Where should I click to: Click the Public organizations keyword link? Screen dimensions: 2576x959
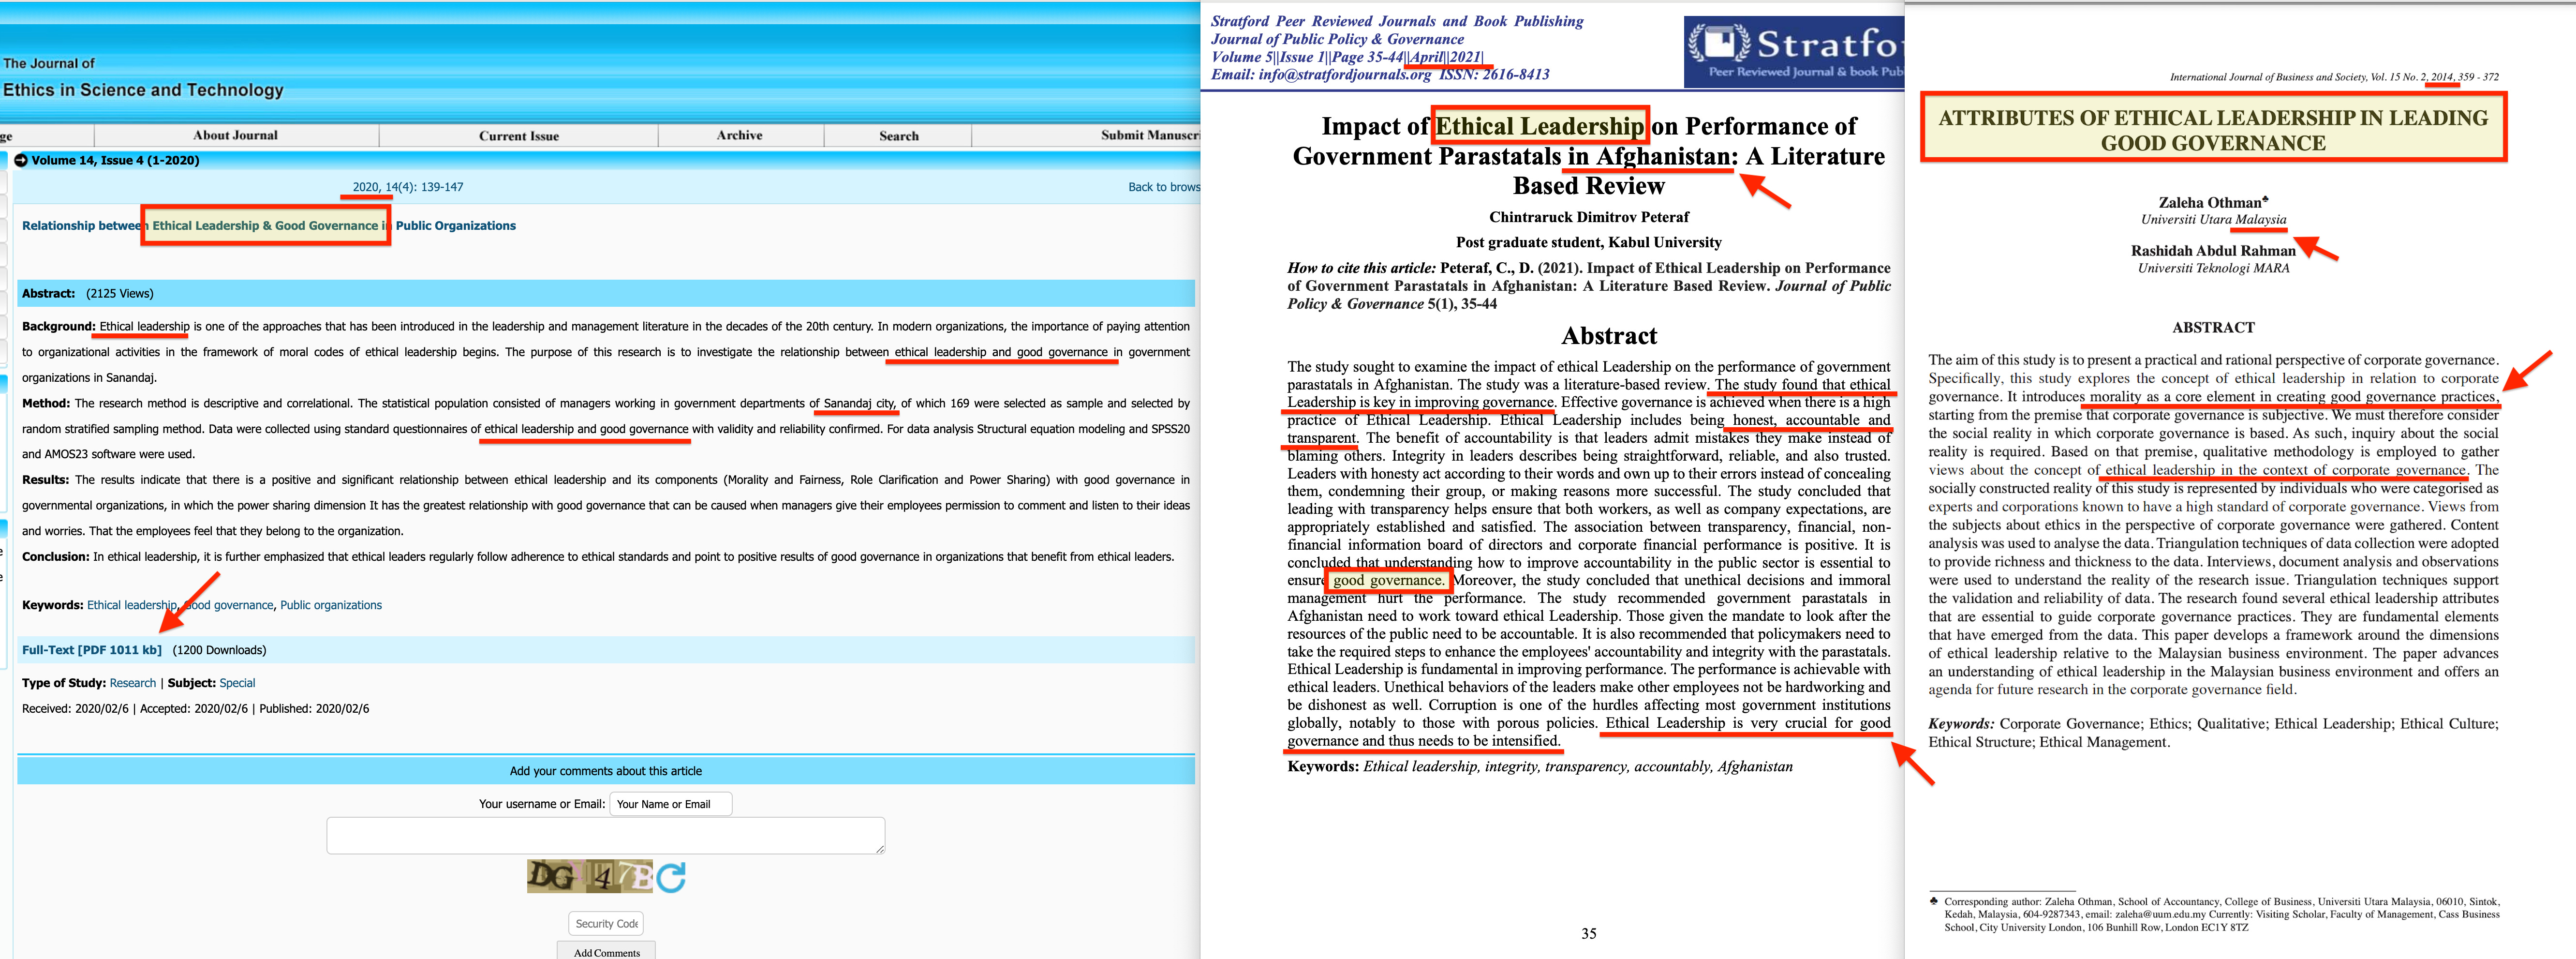pos(331,605)
